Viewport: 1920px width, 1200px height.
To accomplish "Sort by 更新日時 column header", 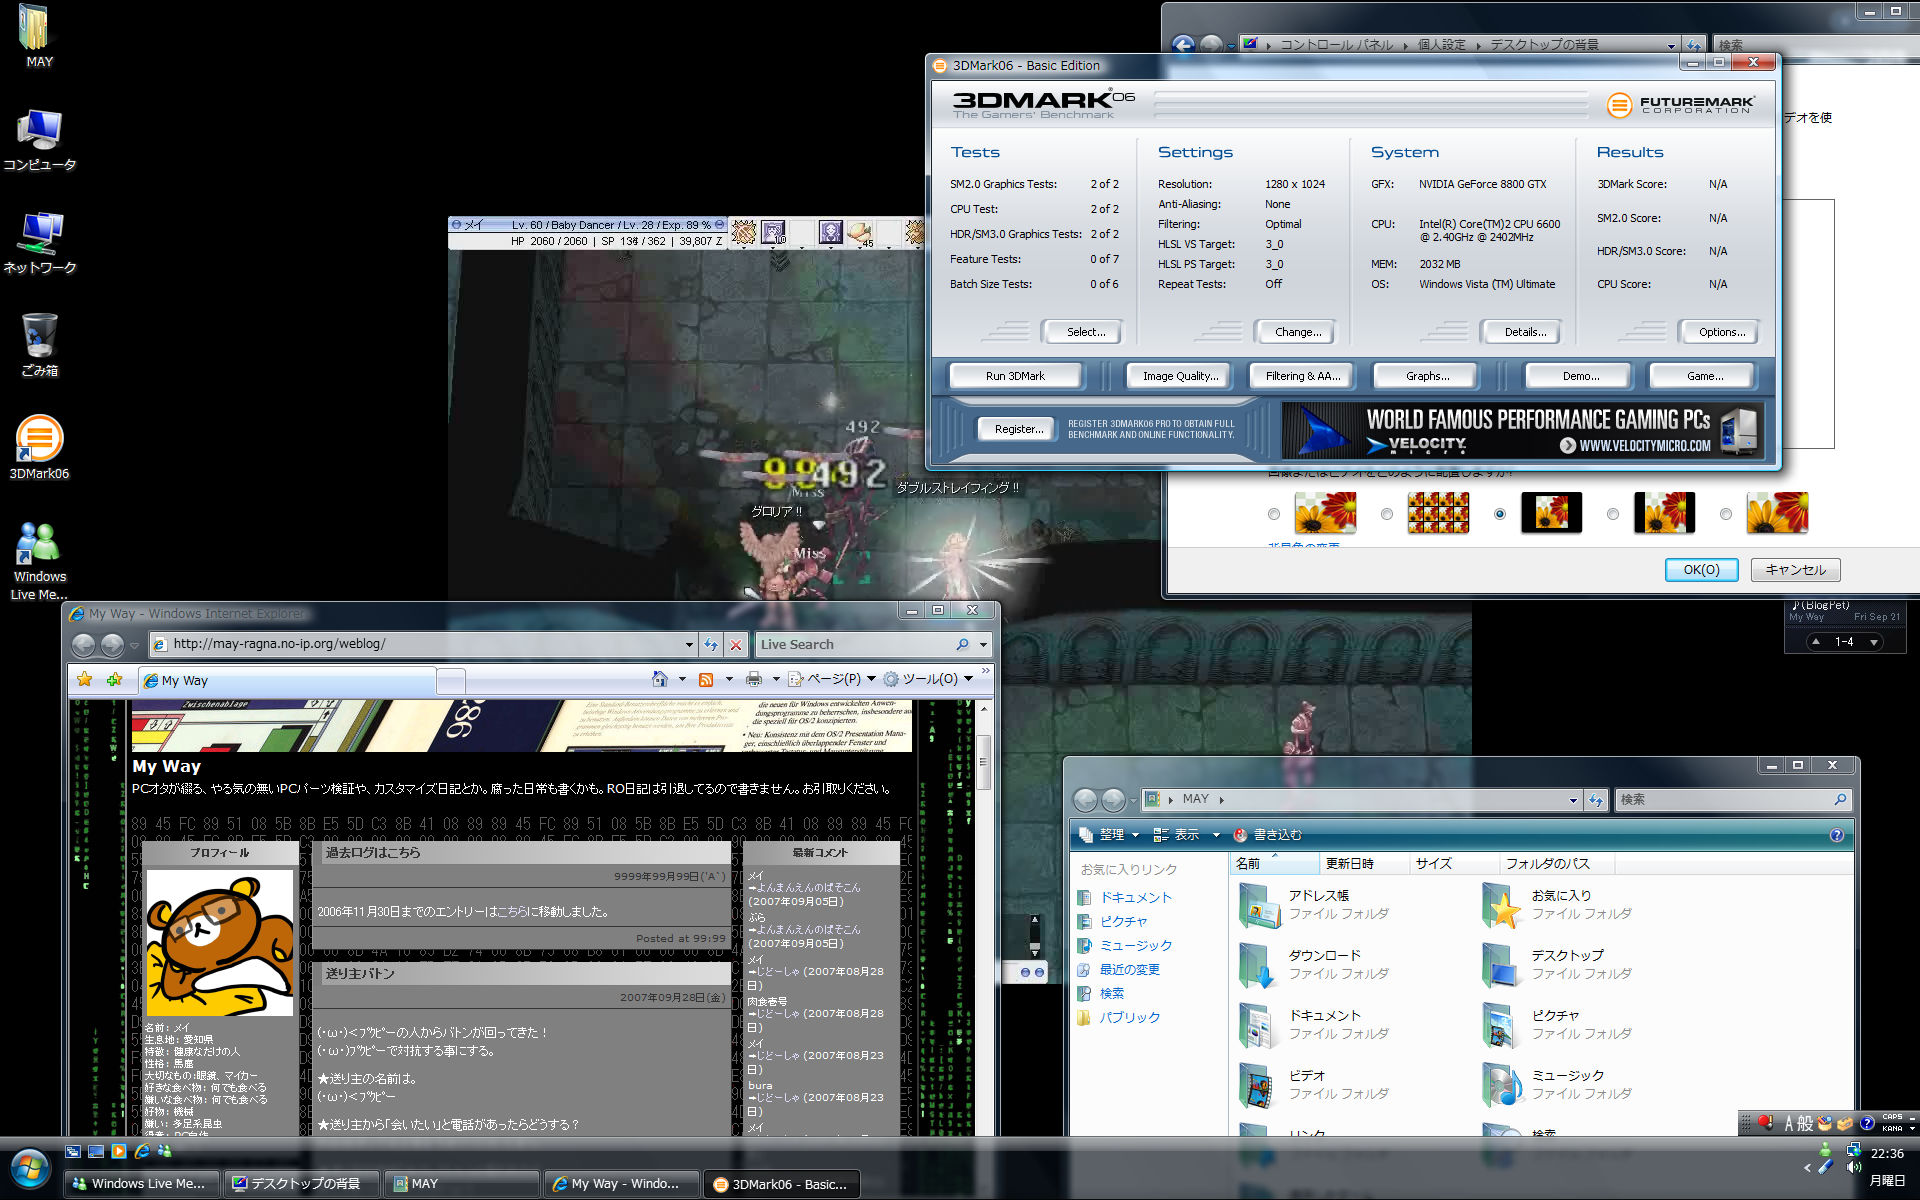I will (x=1362, y=863).
